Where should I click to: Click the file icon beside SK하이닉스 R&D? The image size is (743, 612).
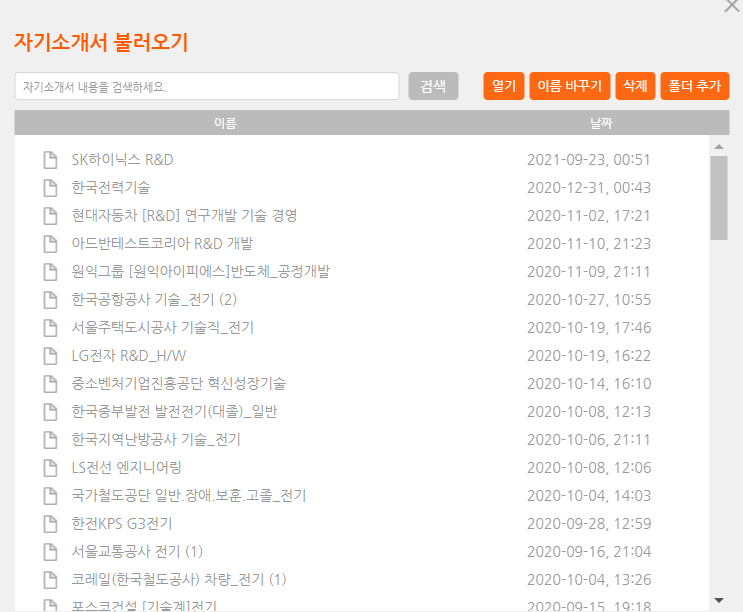[50, 160]
